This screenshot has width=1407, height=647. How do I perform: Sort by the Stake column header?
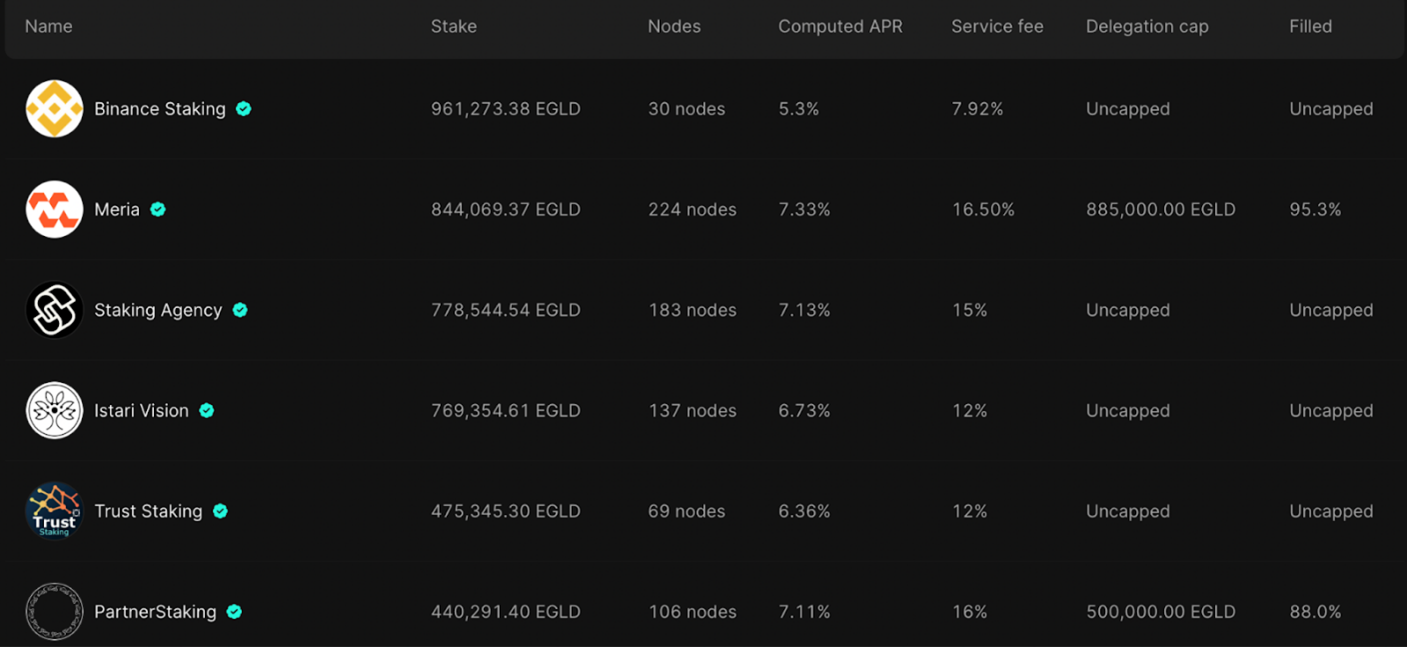pyautogui.click(x=454, y=27)
